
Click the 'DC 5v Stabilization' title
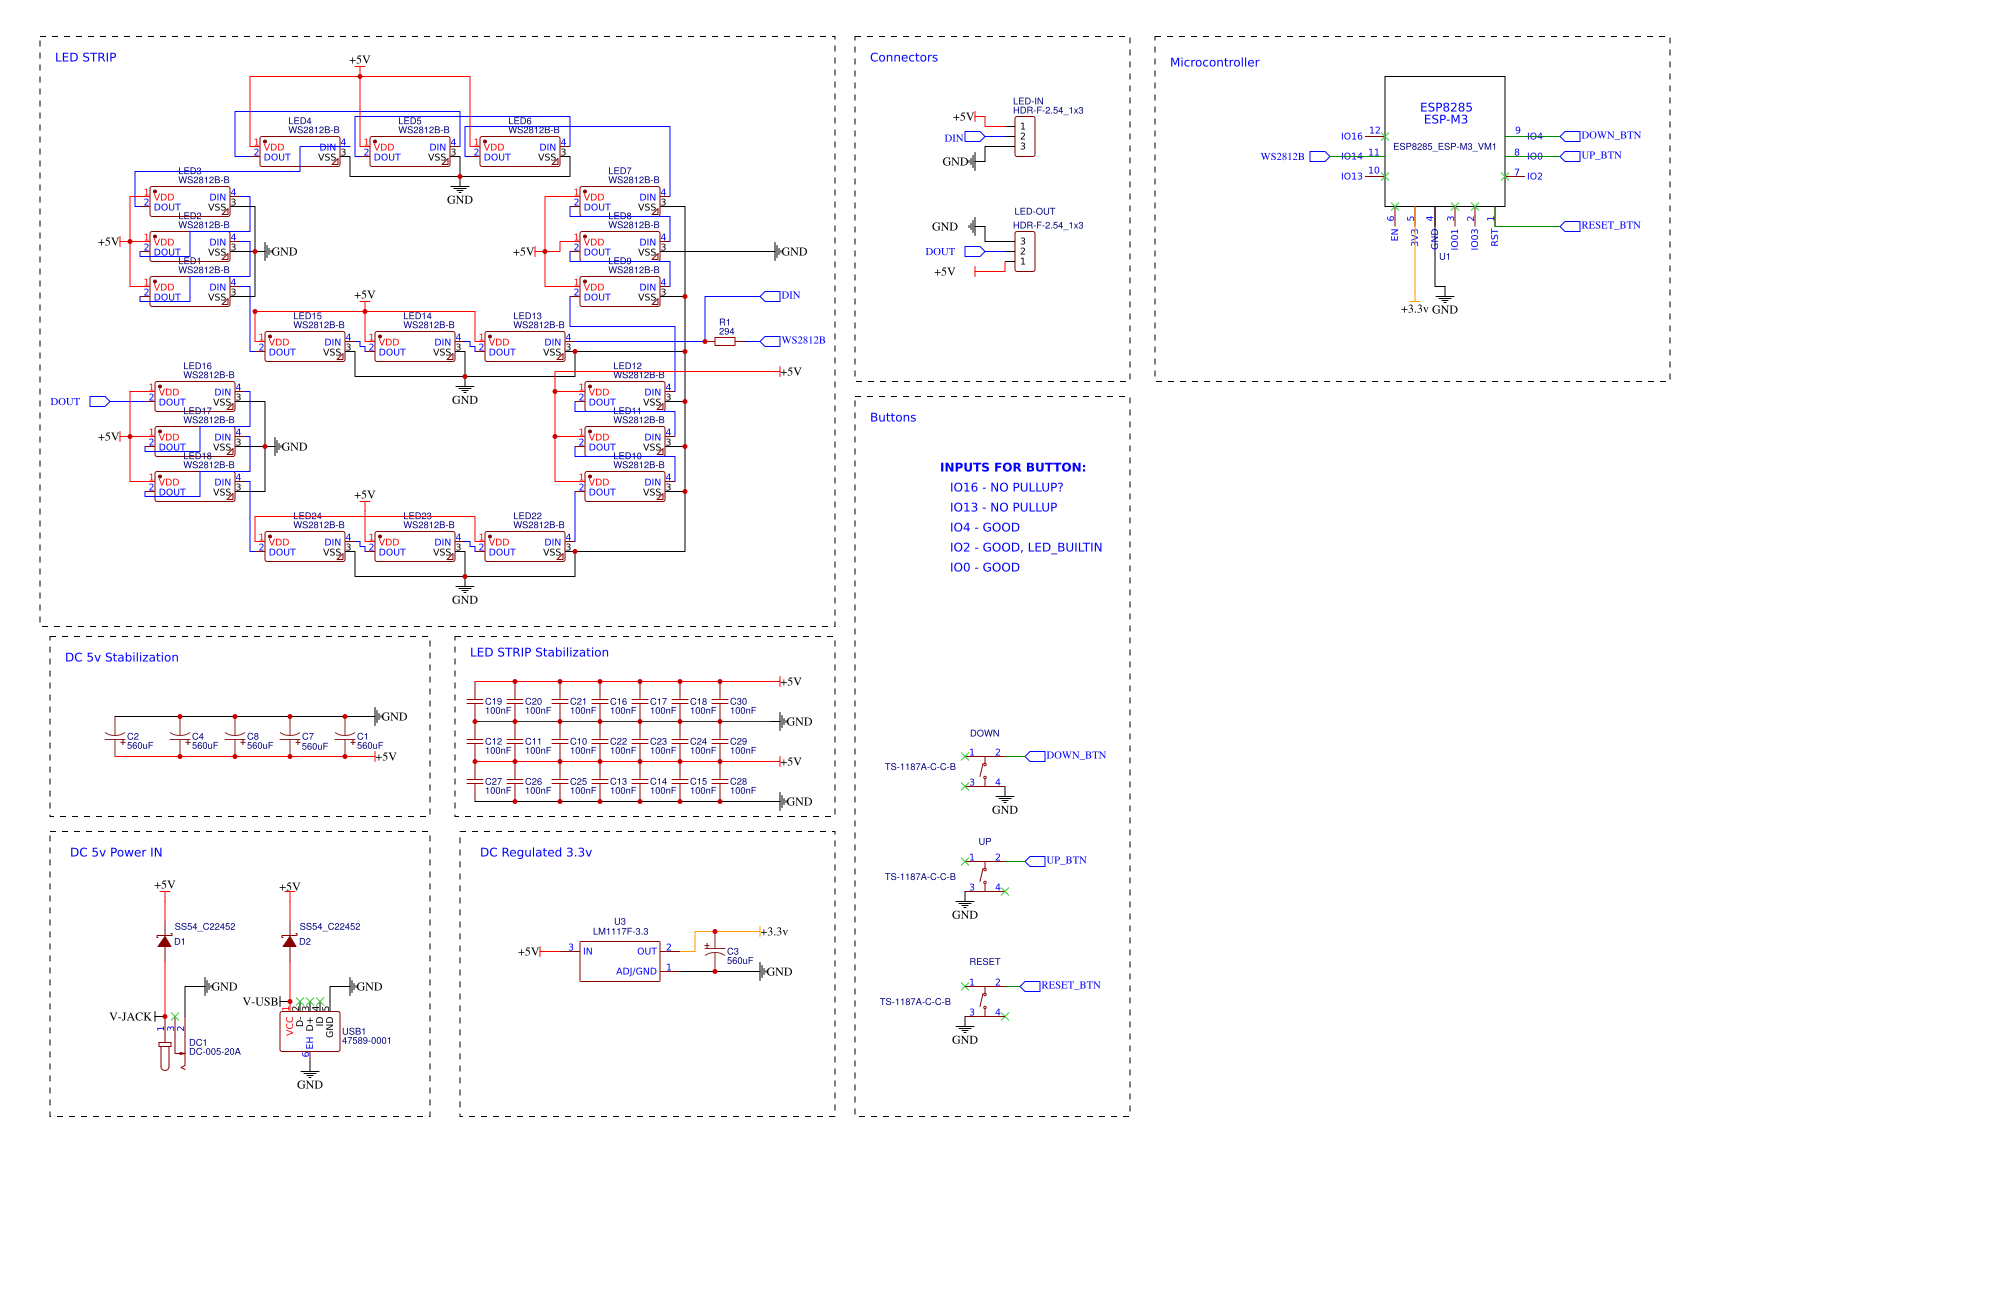pyautogui.click(x=122, y=657)
